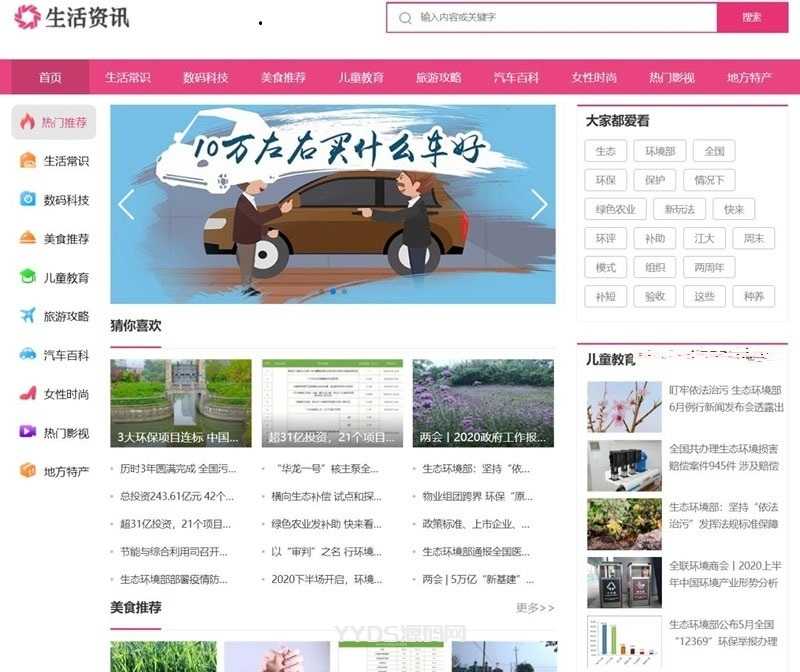
Task: Show next banner with right arrow
Action: coord(539,205)
